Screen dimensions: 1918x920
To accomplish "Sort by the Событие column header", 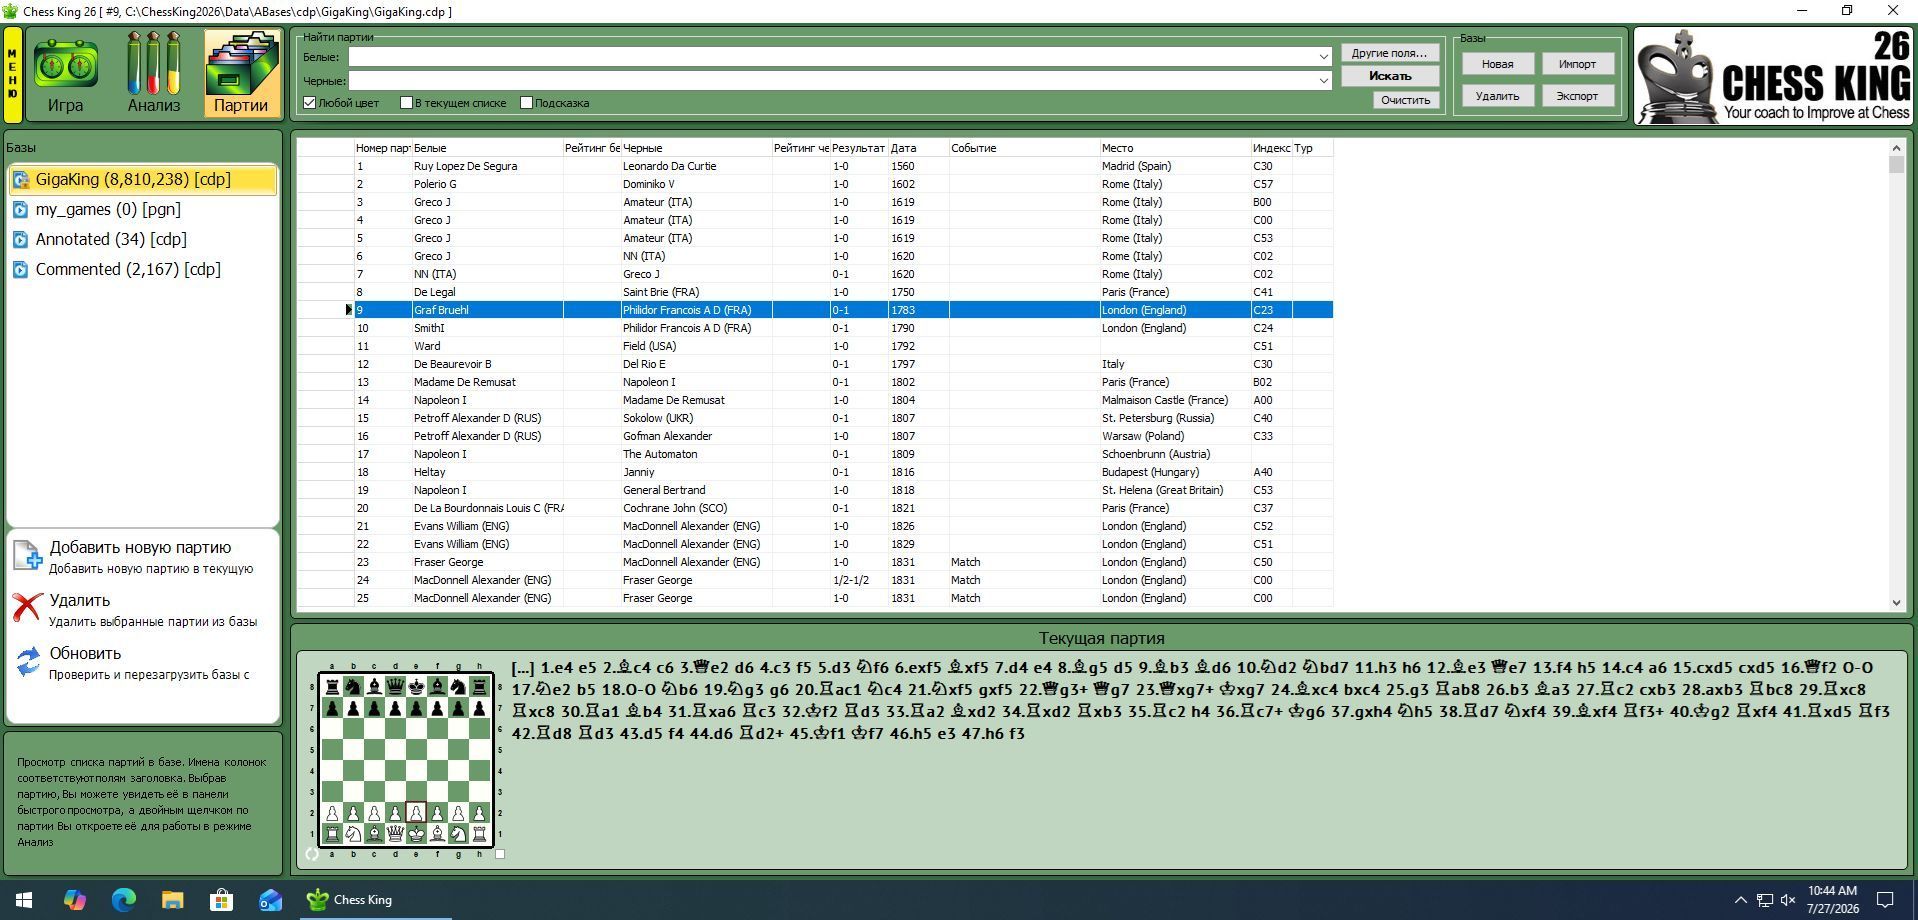I will pyautogui.click(x=1024, y=148).
